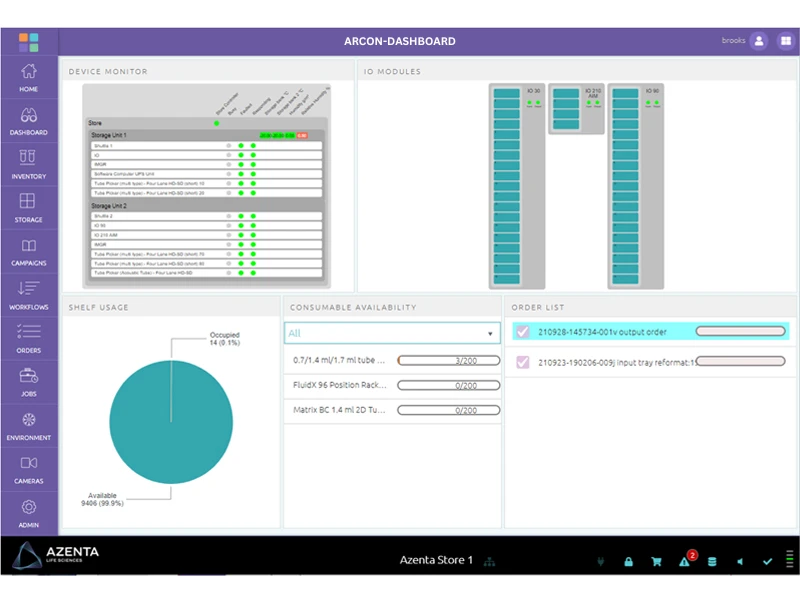Check the 210923-190206-009j input tray order checkbox
The image size is (800, 600).
point(522,361)
